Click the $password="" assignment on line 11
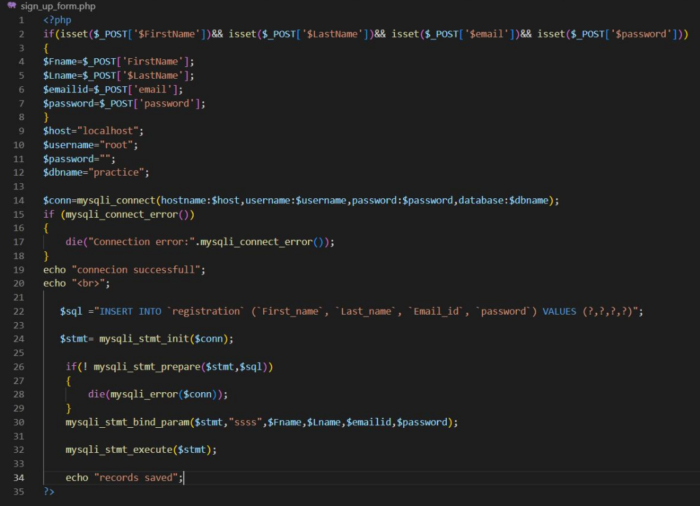The image size is (700, 506). tap(79, 159)
